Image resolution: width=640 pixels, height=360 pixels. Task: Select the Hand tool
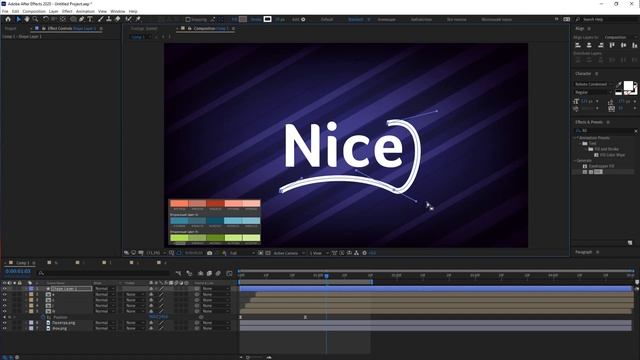[27, 19]
